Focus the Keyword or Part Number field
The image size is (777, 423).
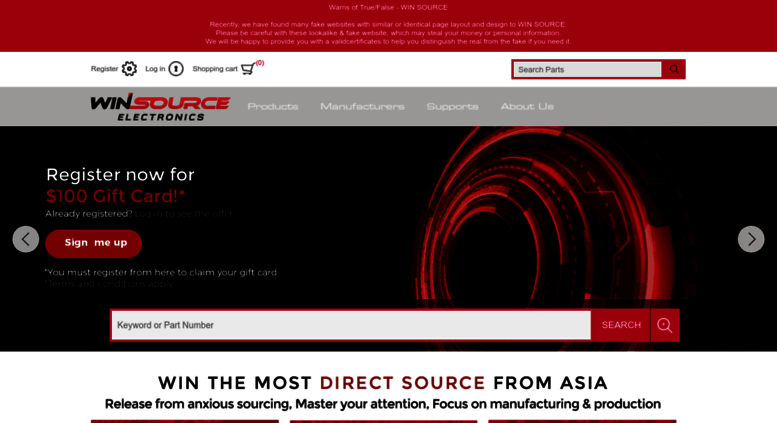point(351,325)
